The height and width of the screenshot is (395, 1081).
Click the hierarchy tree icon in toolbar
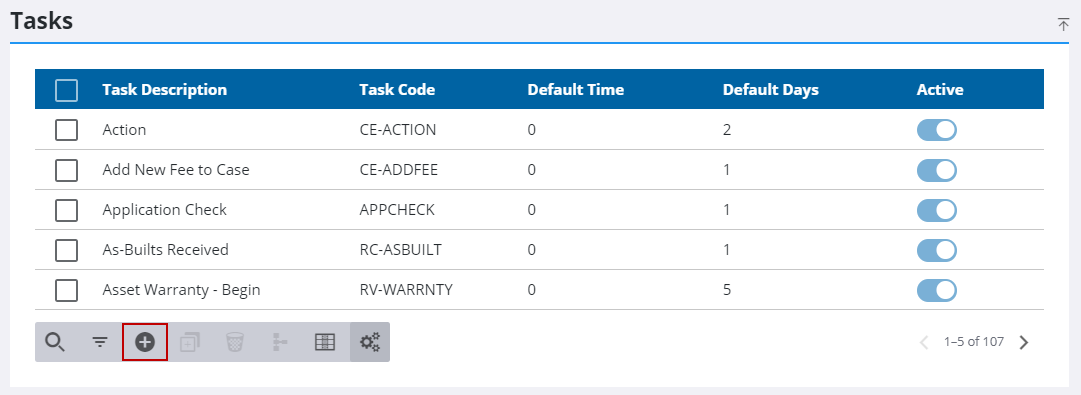(x=280, y=342)
